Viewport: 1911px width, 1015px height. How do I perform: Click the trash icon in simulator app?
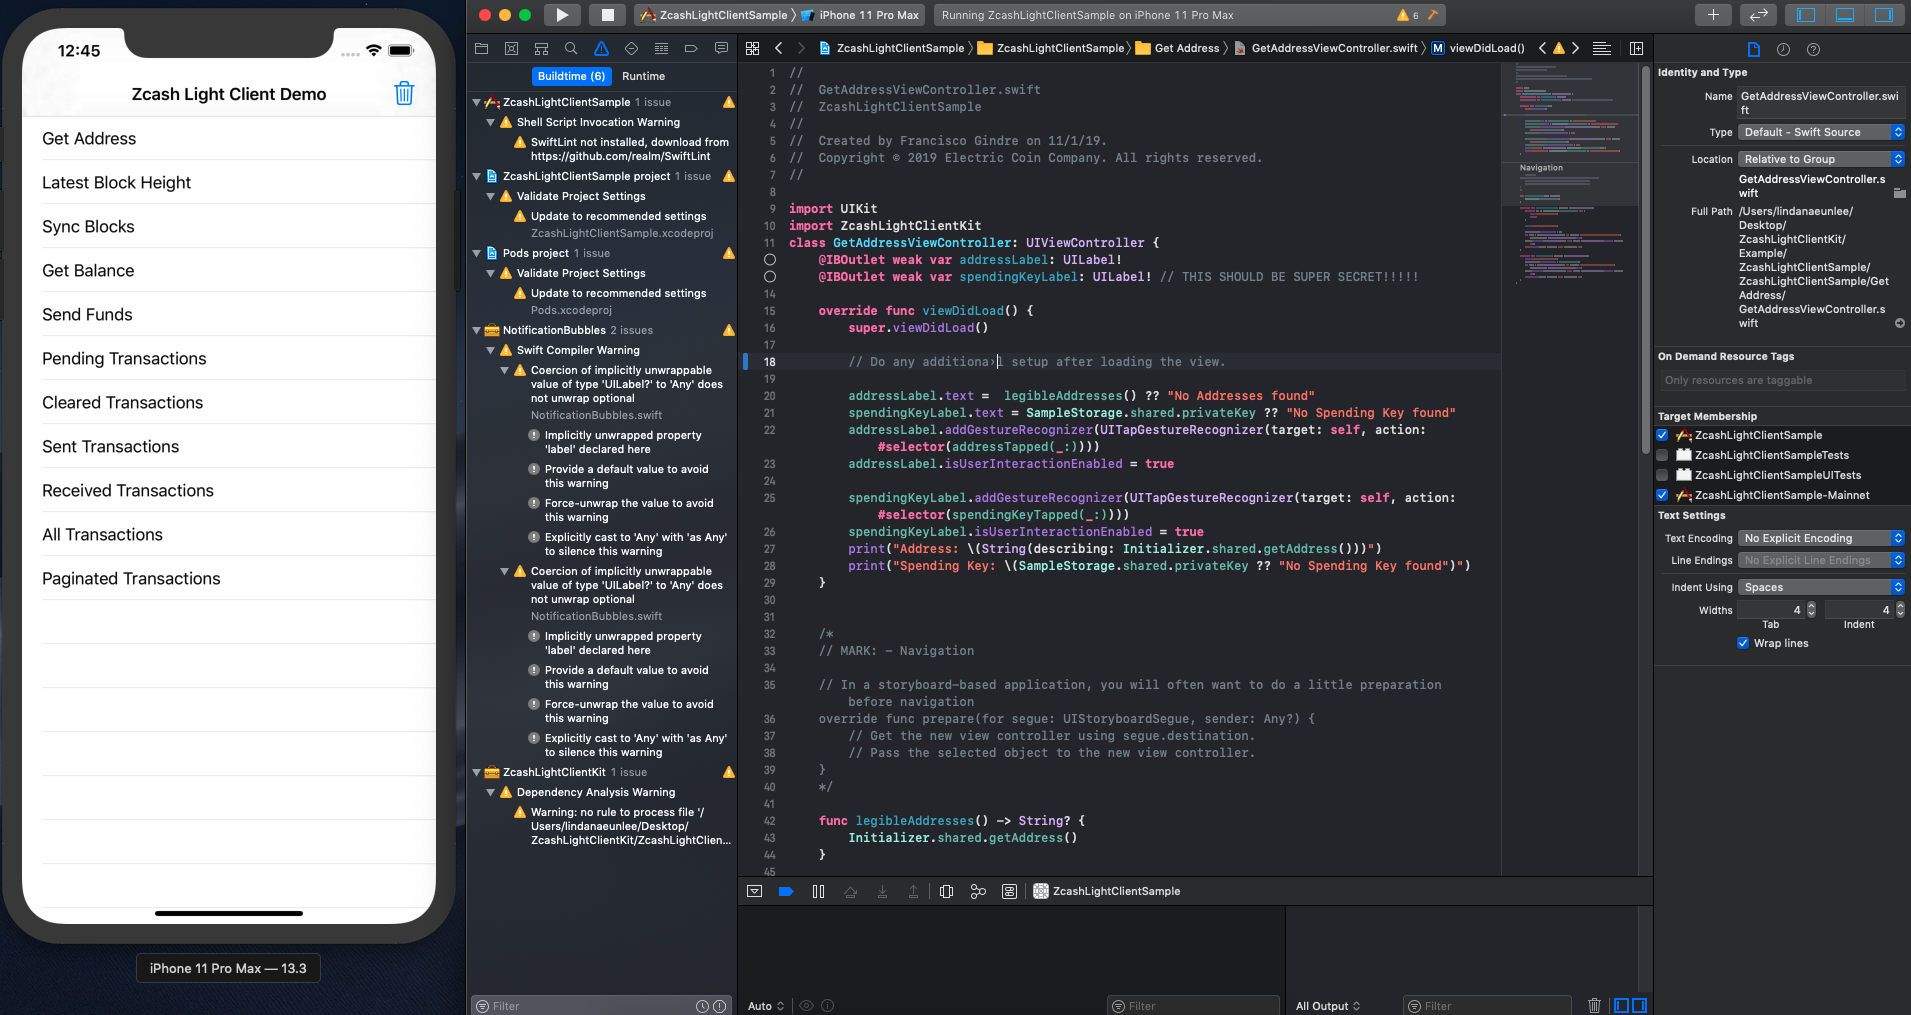click(x=404, y=93)
